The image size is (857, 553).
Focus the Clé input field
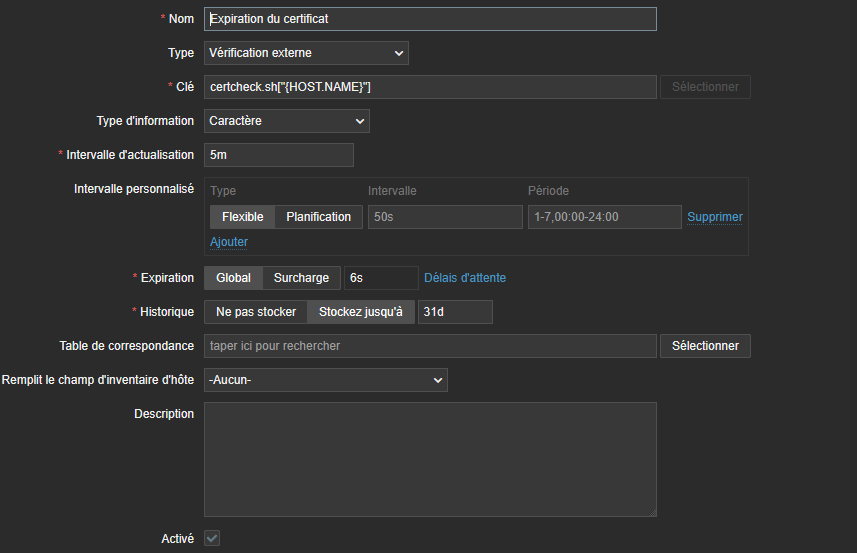click(430, 87)
